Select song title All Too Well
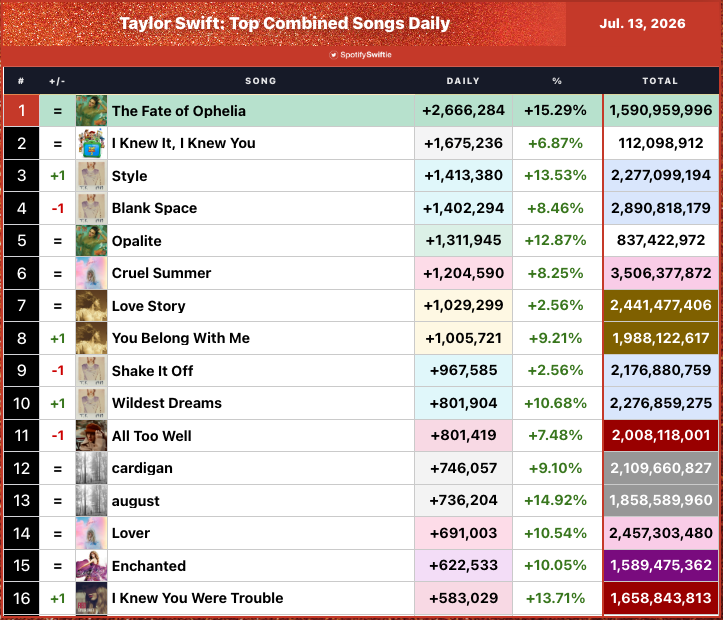This screenshot has height=620, width=723. [x=151, y=436]
